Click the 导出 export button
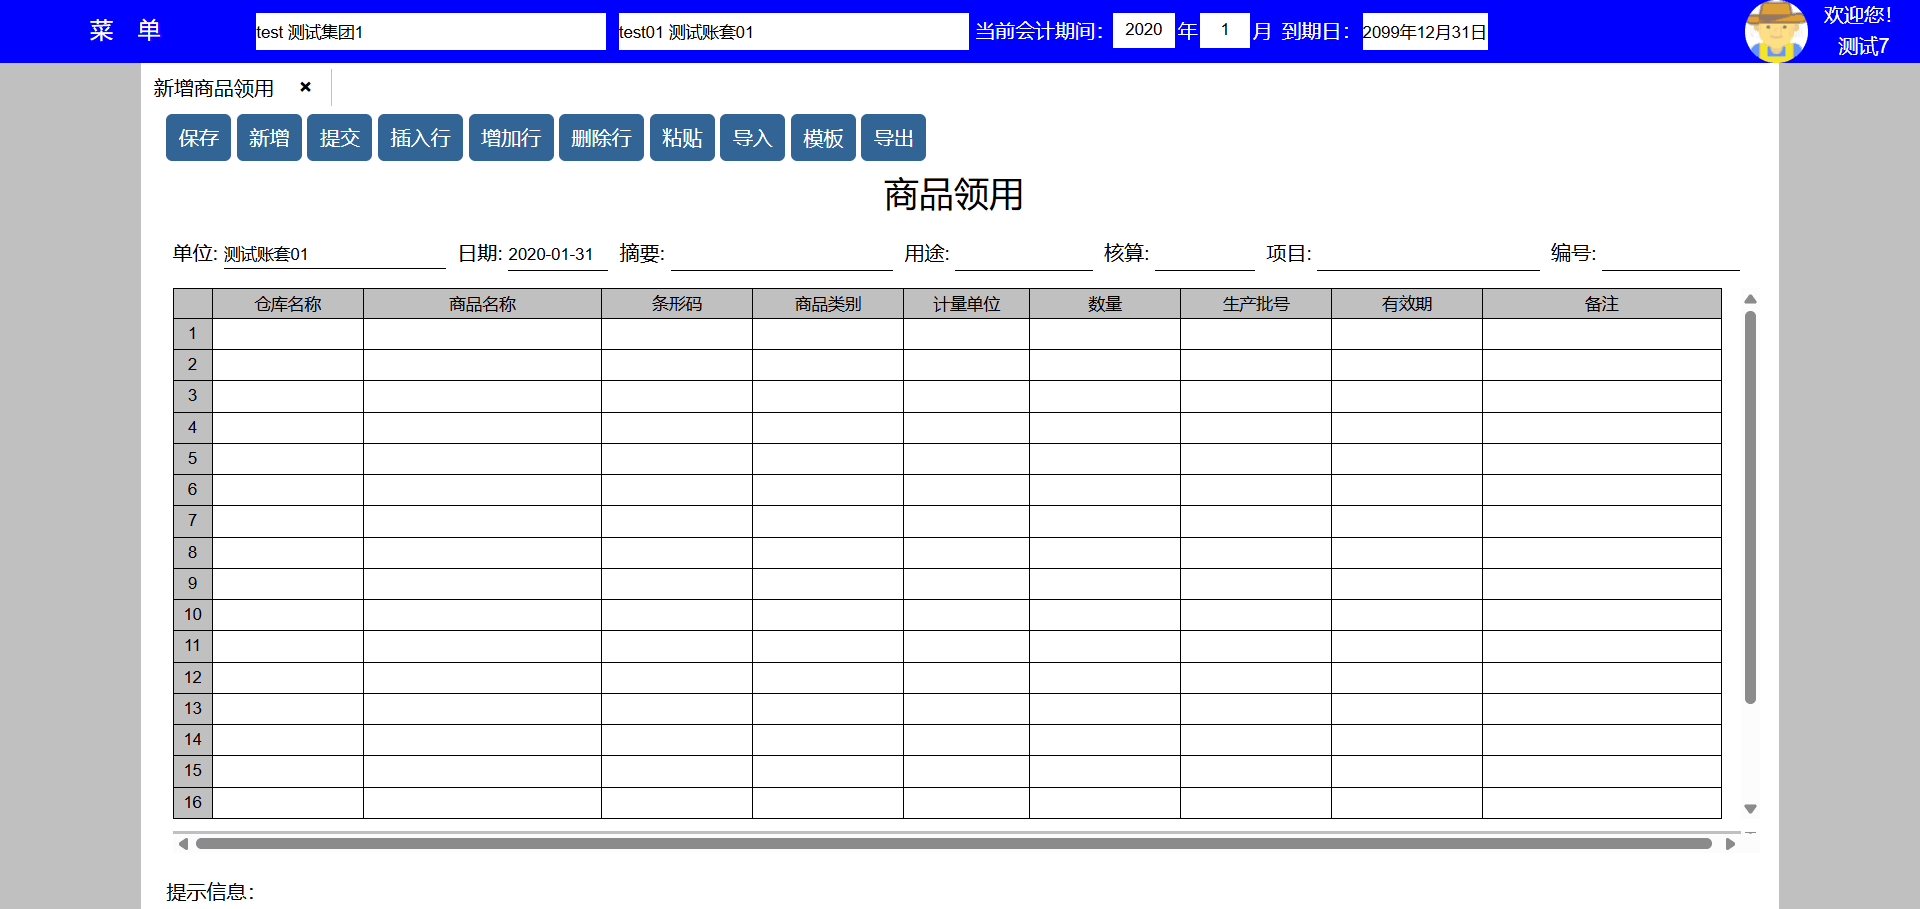The height and width of the screenshot is (909, 1920). tap(893, 138)
